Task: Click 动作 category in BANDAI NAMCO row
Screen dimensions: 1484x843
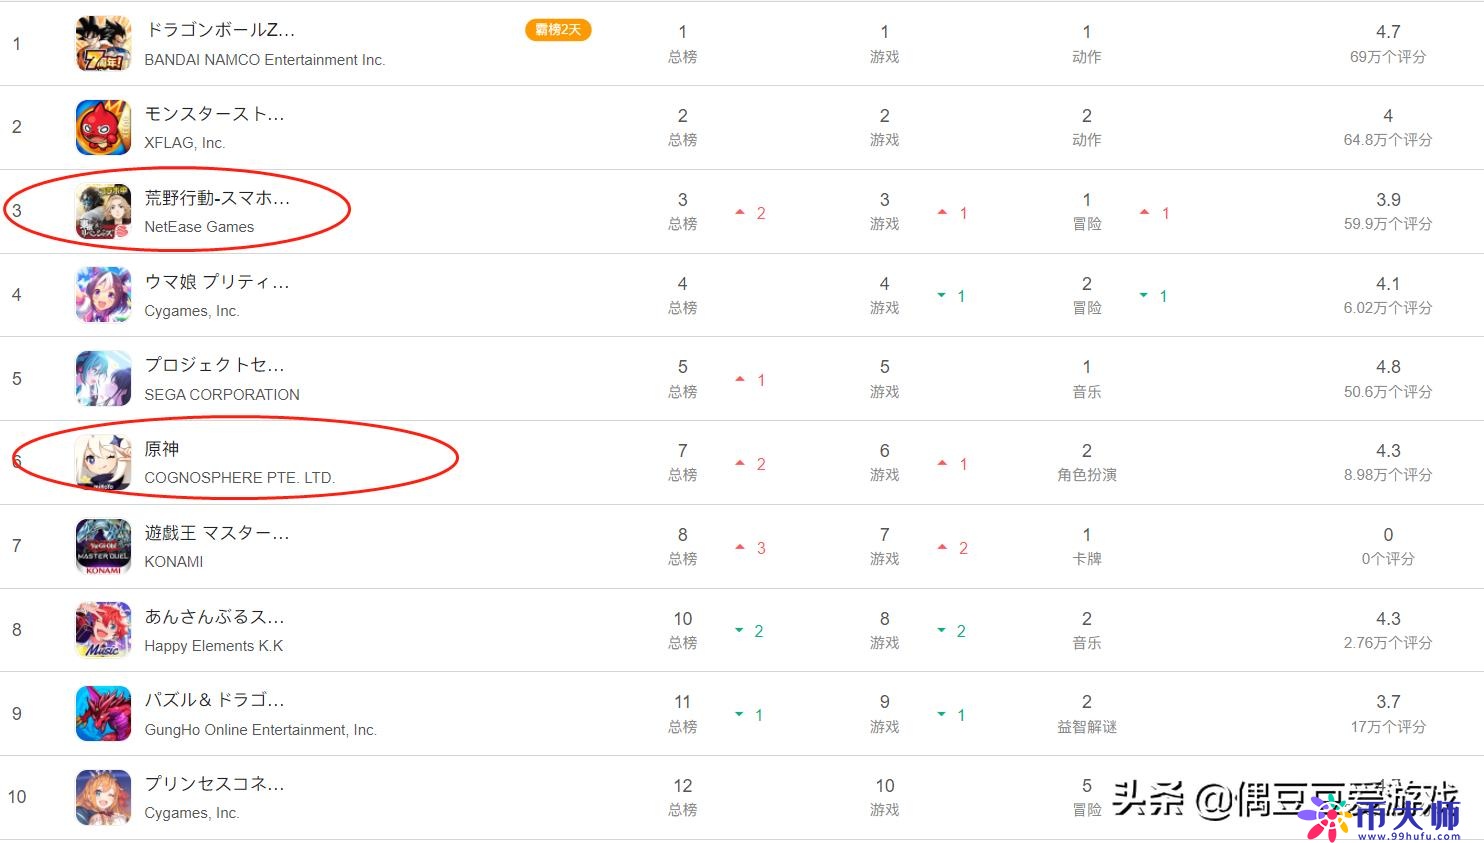Action: pos(1087,57)
